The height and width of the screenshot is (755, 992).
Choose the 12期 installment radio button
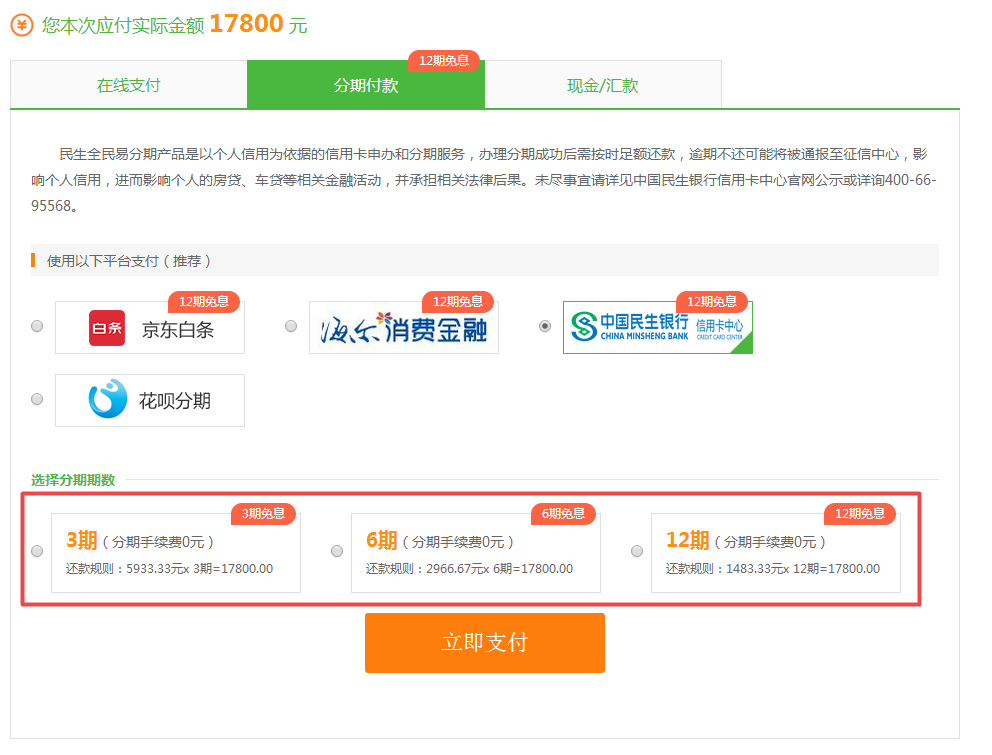pyautogui.click(x=637, y=551)
